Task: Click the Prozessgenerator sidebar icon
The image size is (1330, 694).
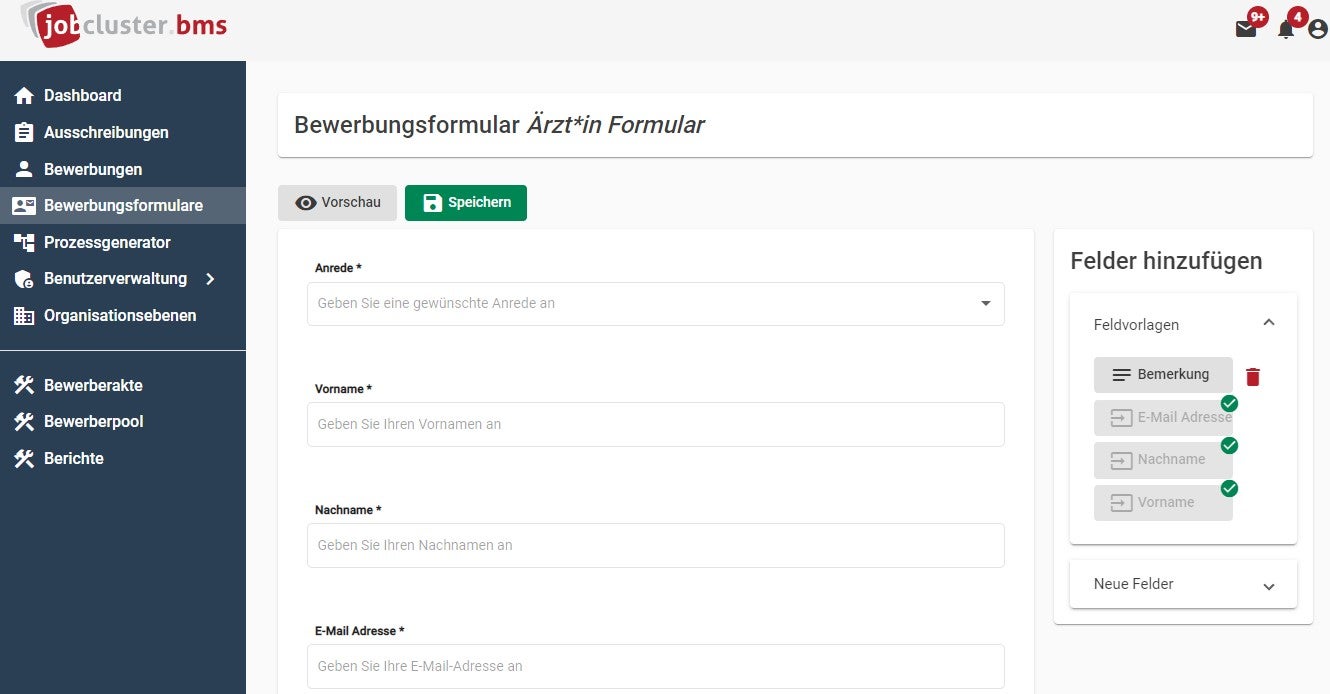Action: click(24, 243)
